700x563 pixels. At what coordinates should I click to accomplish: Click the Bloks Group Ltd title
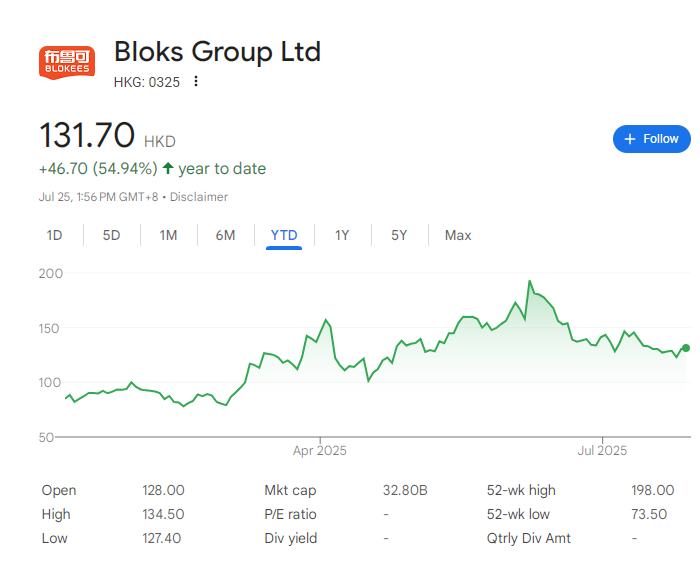[217, 51]
